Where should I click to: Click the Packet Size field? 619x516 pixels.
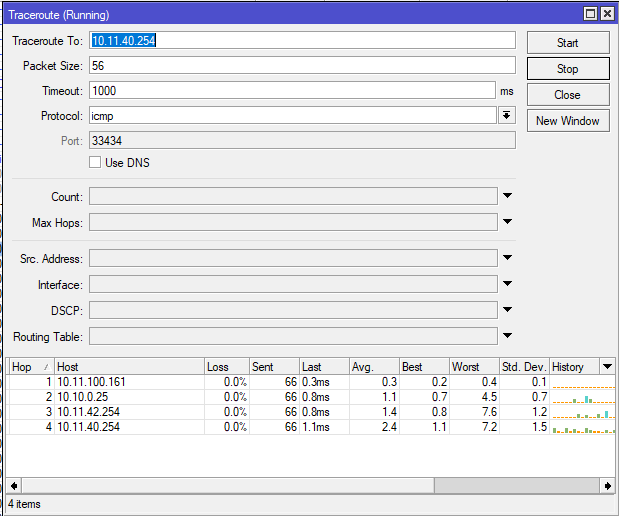pos(302,65)
